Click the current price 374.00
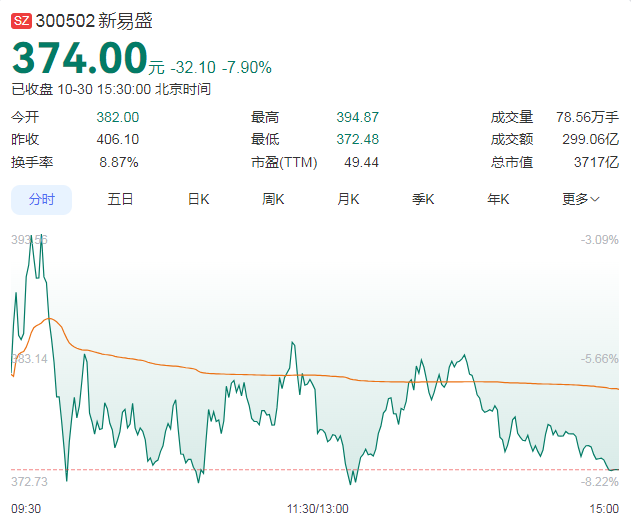The width and height of the screenshot is (631, 527). [79, 59]
